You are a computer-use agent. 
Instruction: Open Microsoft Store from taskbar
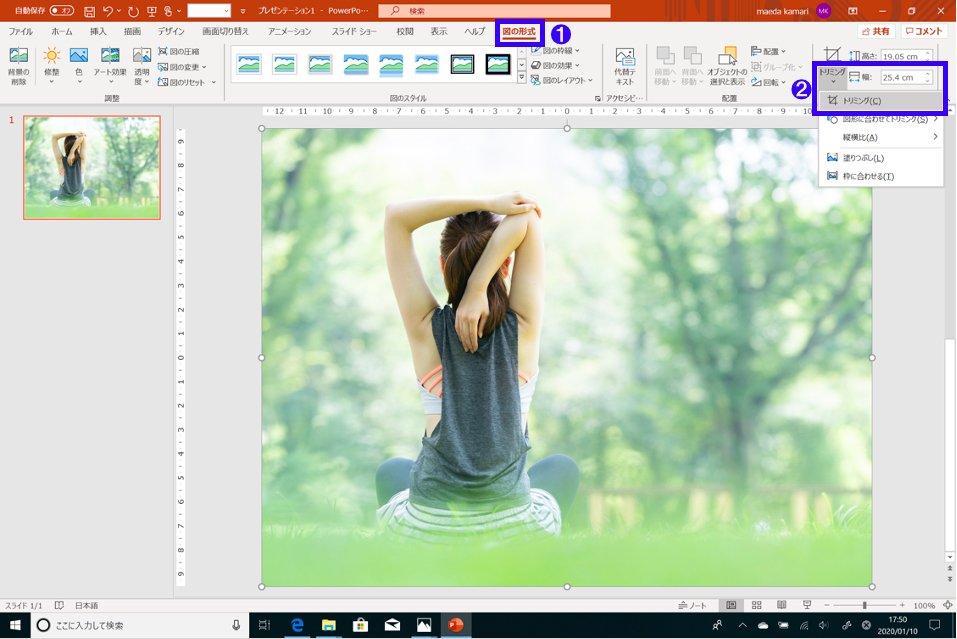(361, 625)
